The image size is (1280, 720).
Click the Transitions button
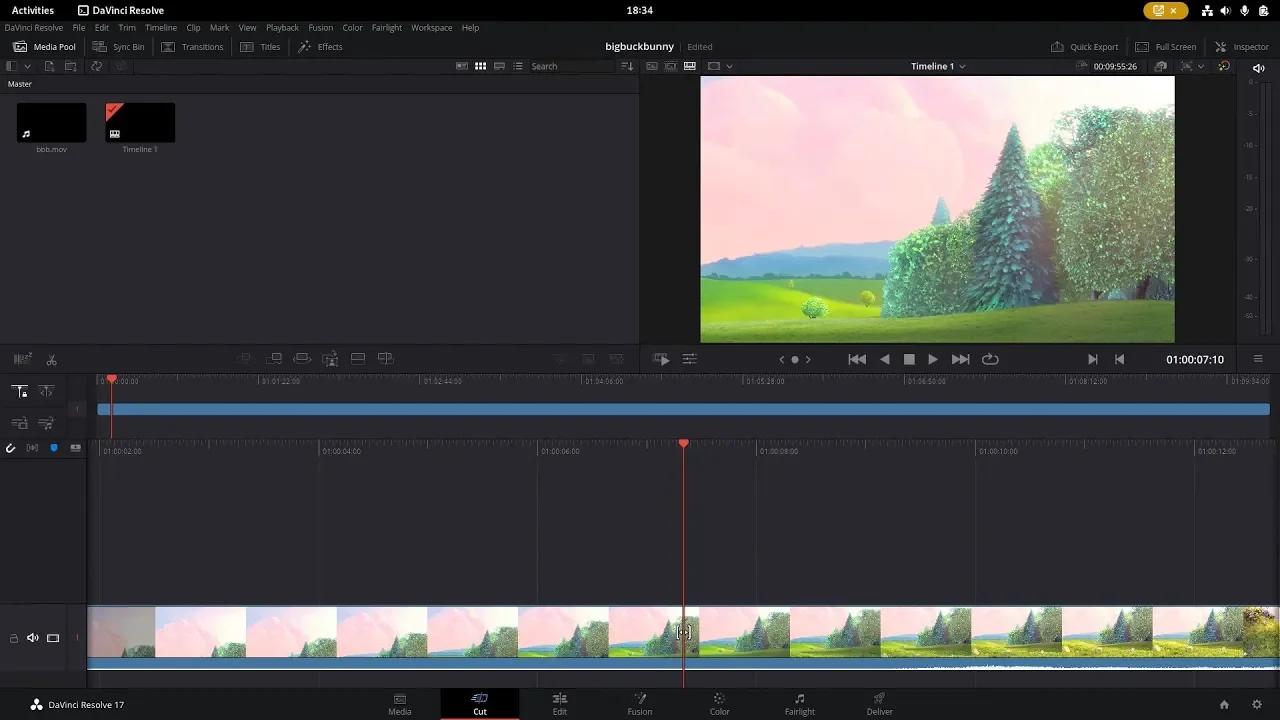(x=192, y=47)
